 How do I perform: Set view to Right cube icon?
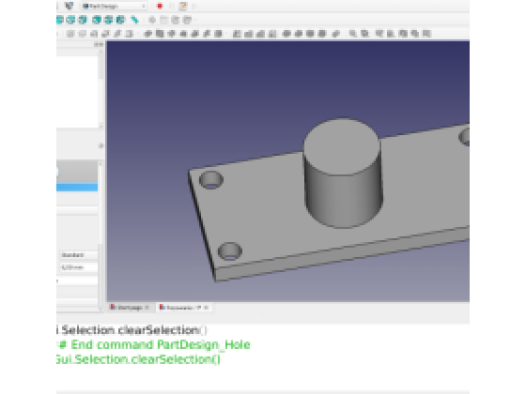[83, 20]
